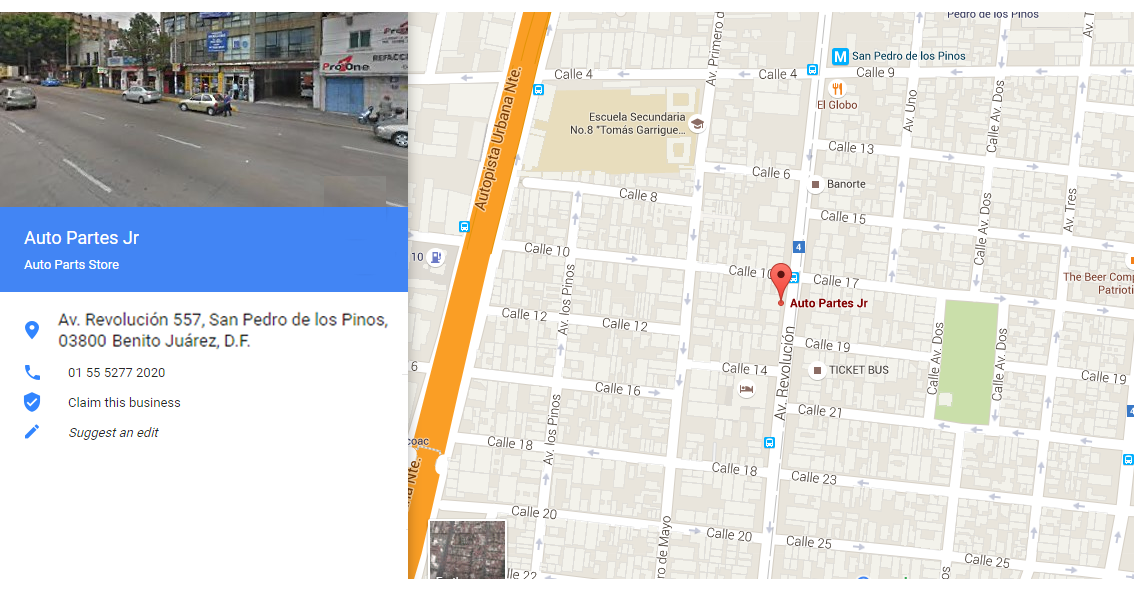The image size is (1134, 593).
Task: Select the green park area on map
Action: coord(966,362)
